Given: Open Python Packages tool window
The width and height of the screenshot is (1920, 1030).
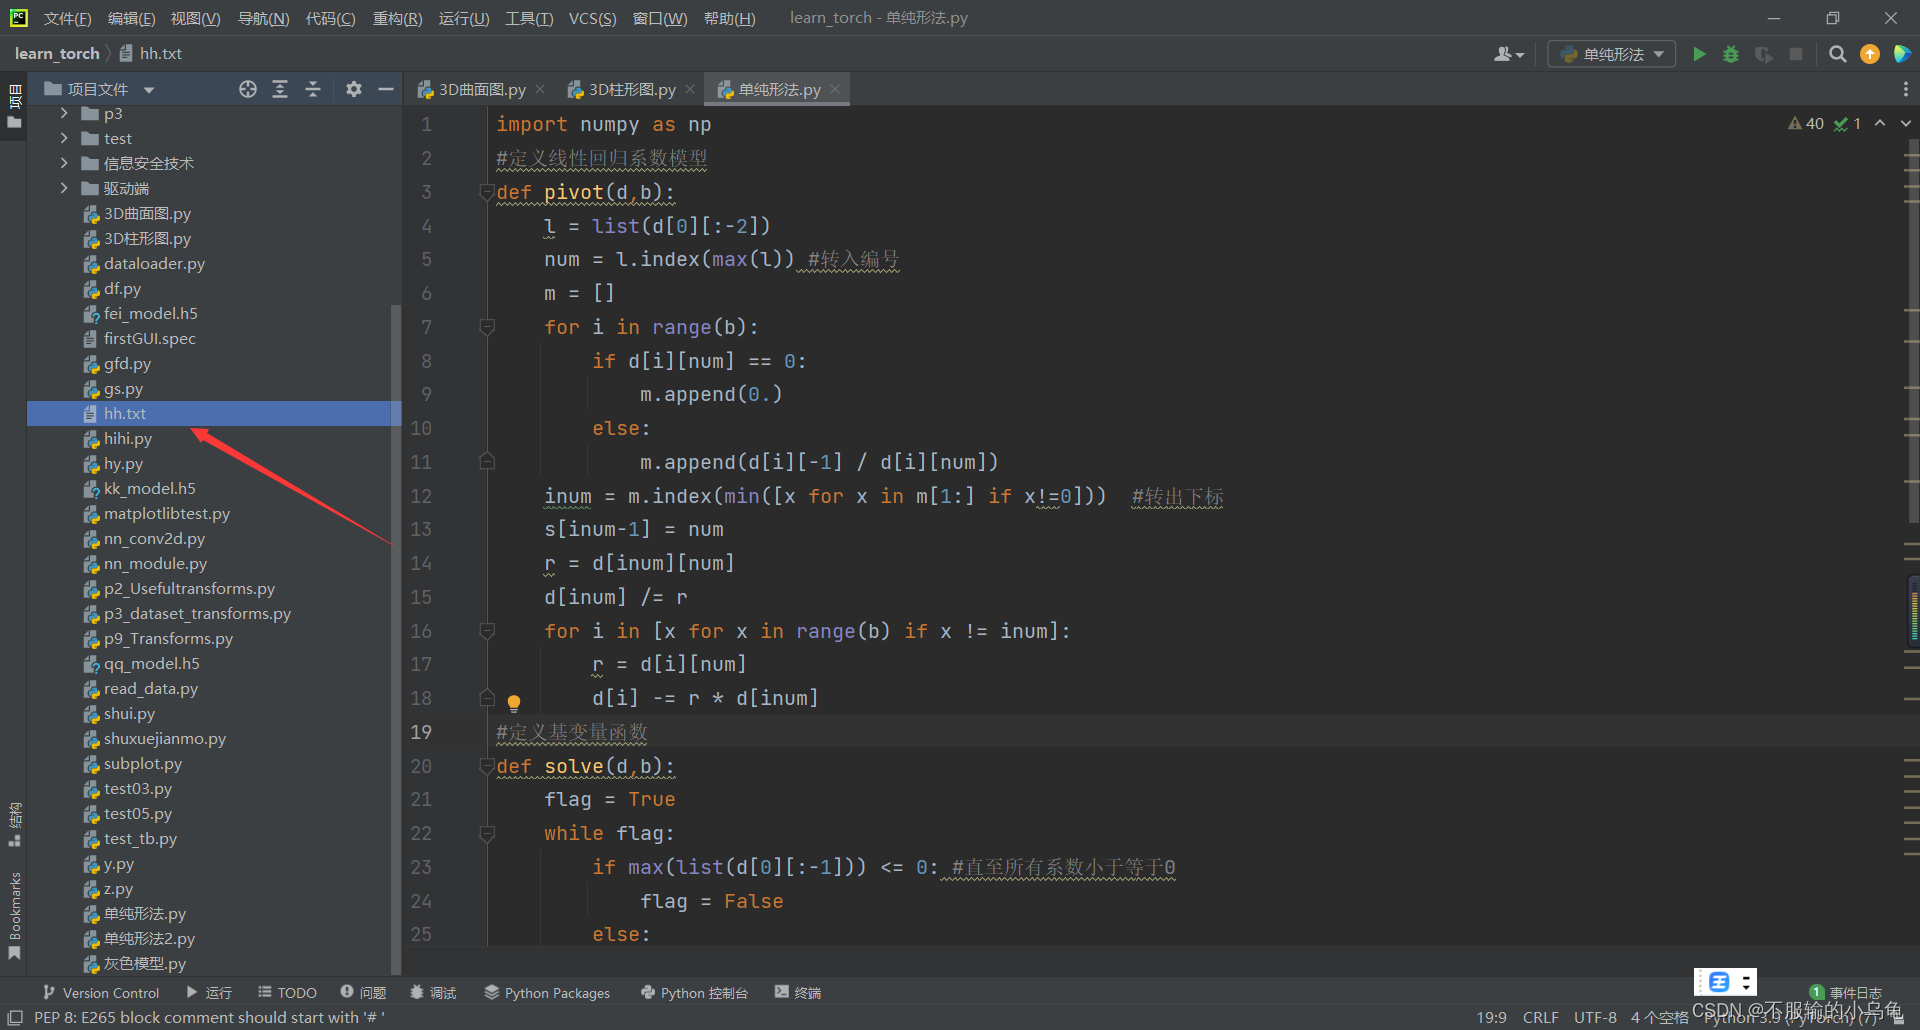Looking at the screenshot, I should coord(547,992).
